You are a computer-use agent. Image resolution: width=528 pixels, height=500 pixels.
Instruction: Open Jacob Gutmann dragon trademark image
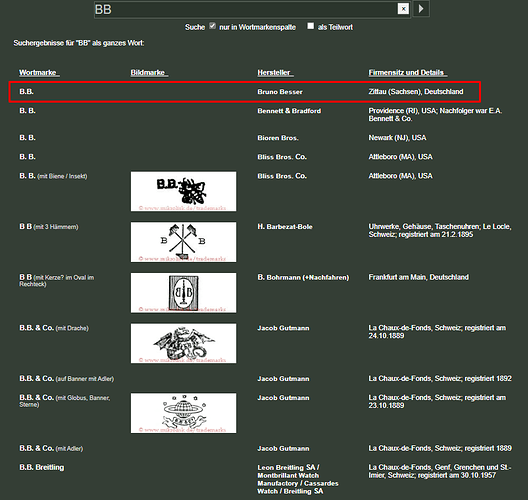tap(184, 343)
